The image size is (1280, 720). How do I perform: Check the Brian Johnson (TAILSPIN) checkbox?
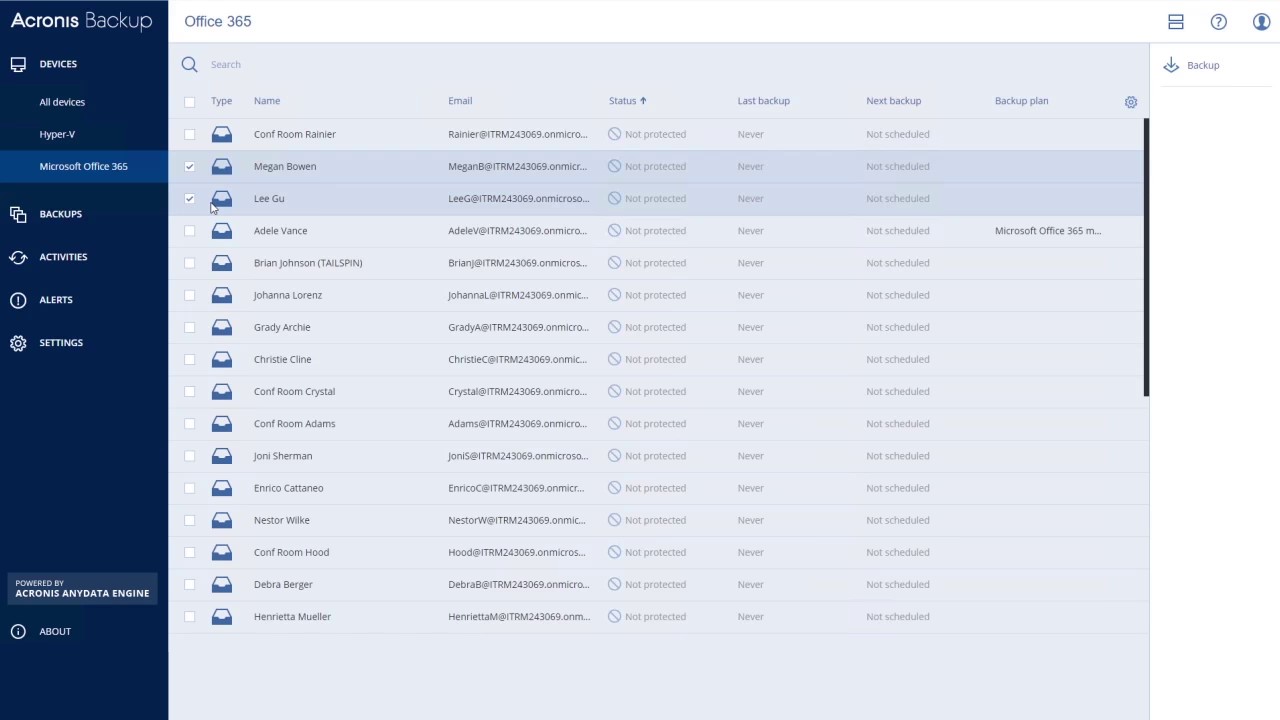tap(189, 263)
